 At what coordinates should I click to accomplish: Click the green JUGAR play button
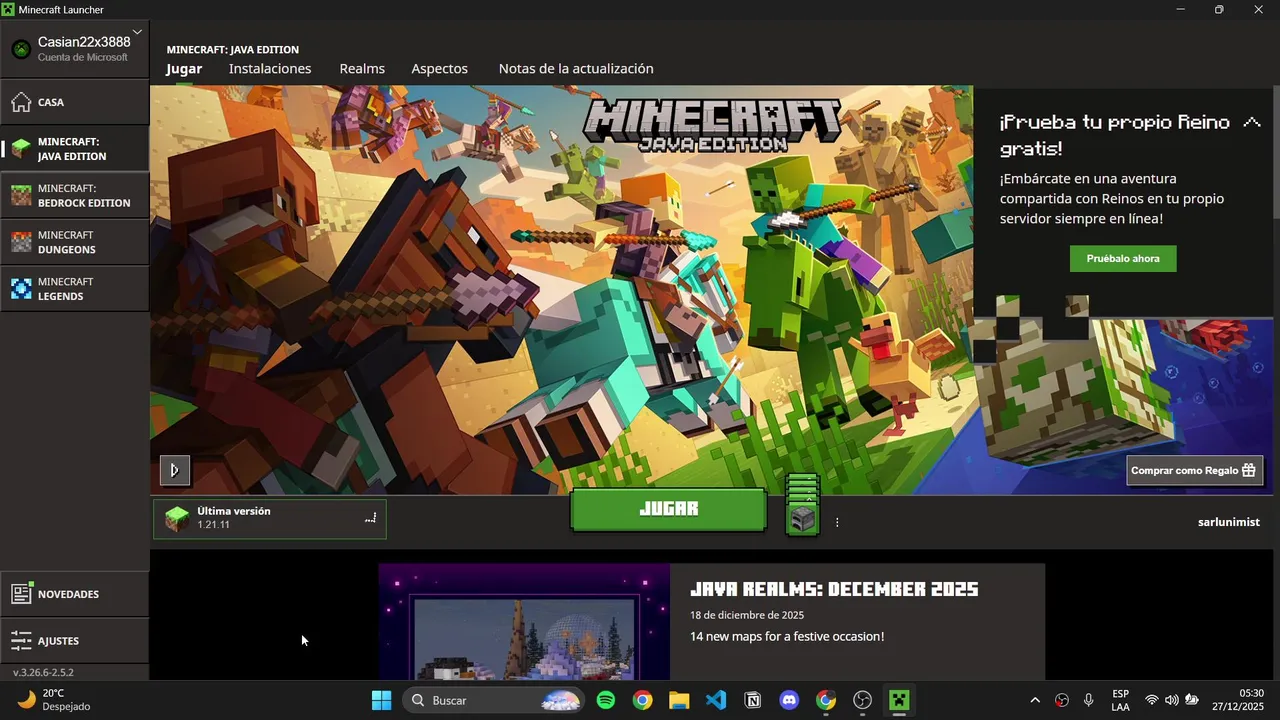click(668, 509)
